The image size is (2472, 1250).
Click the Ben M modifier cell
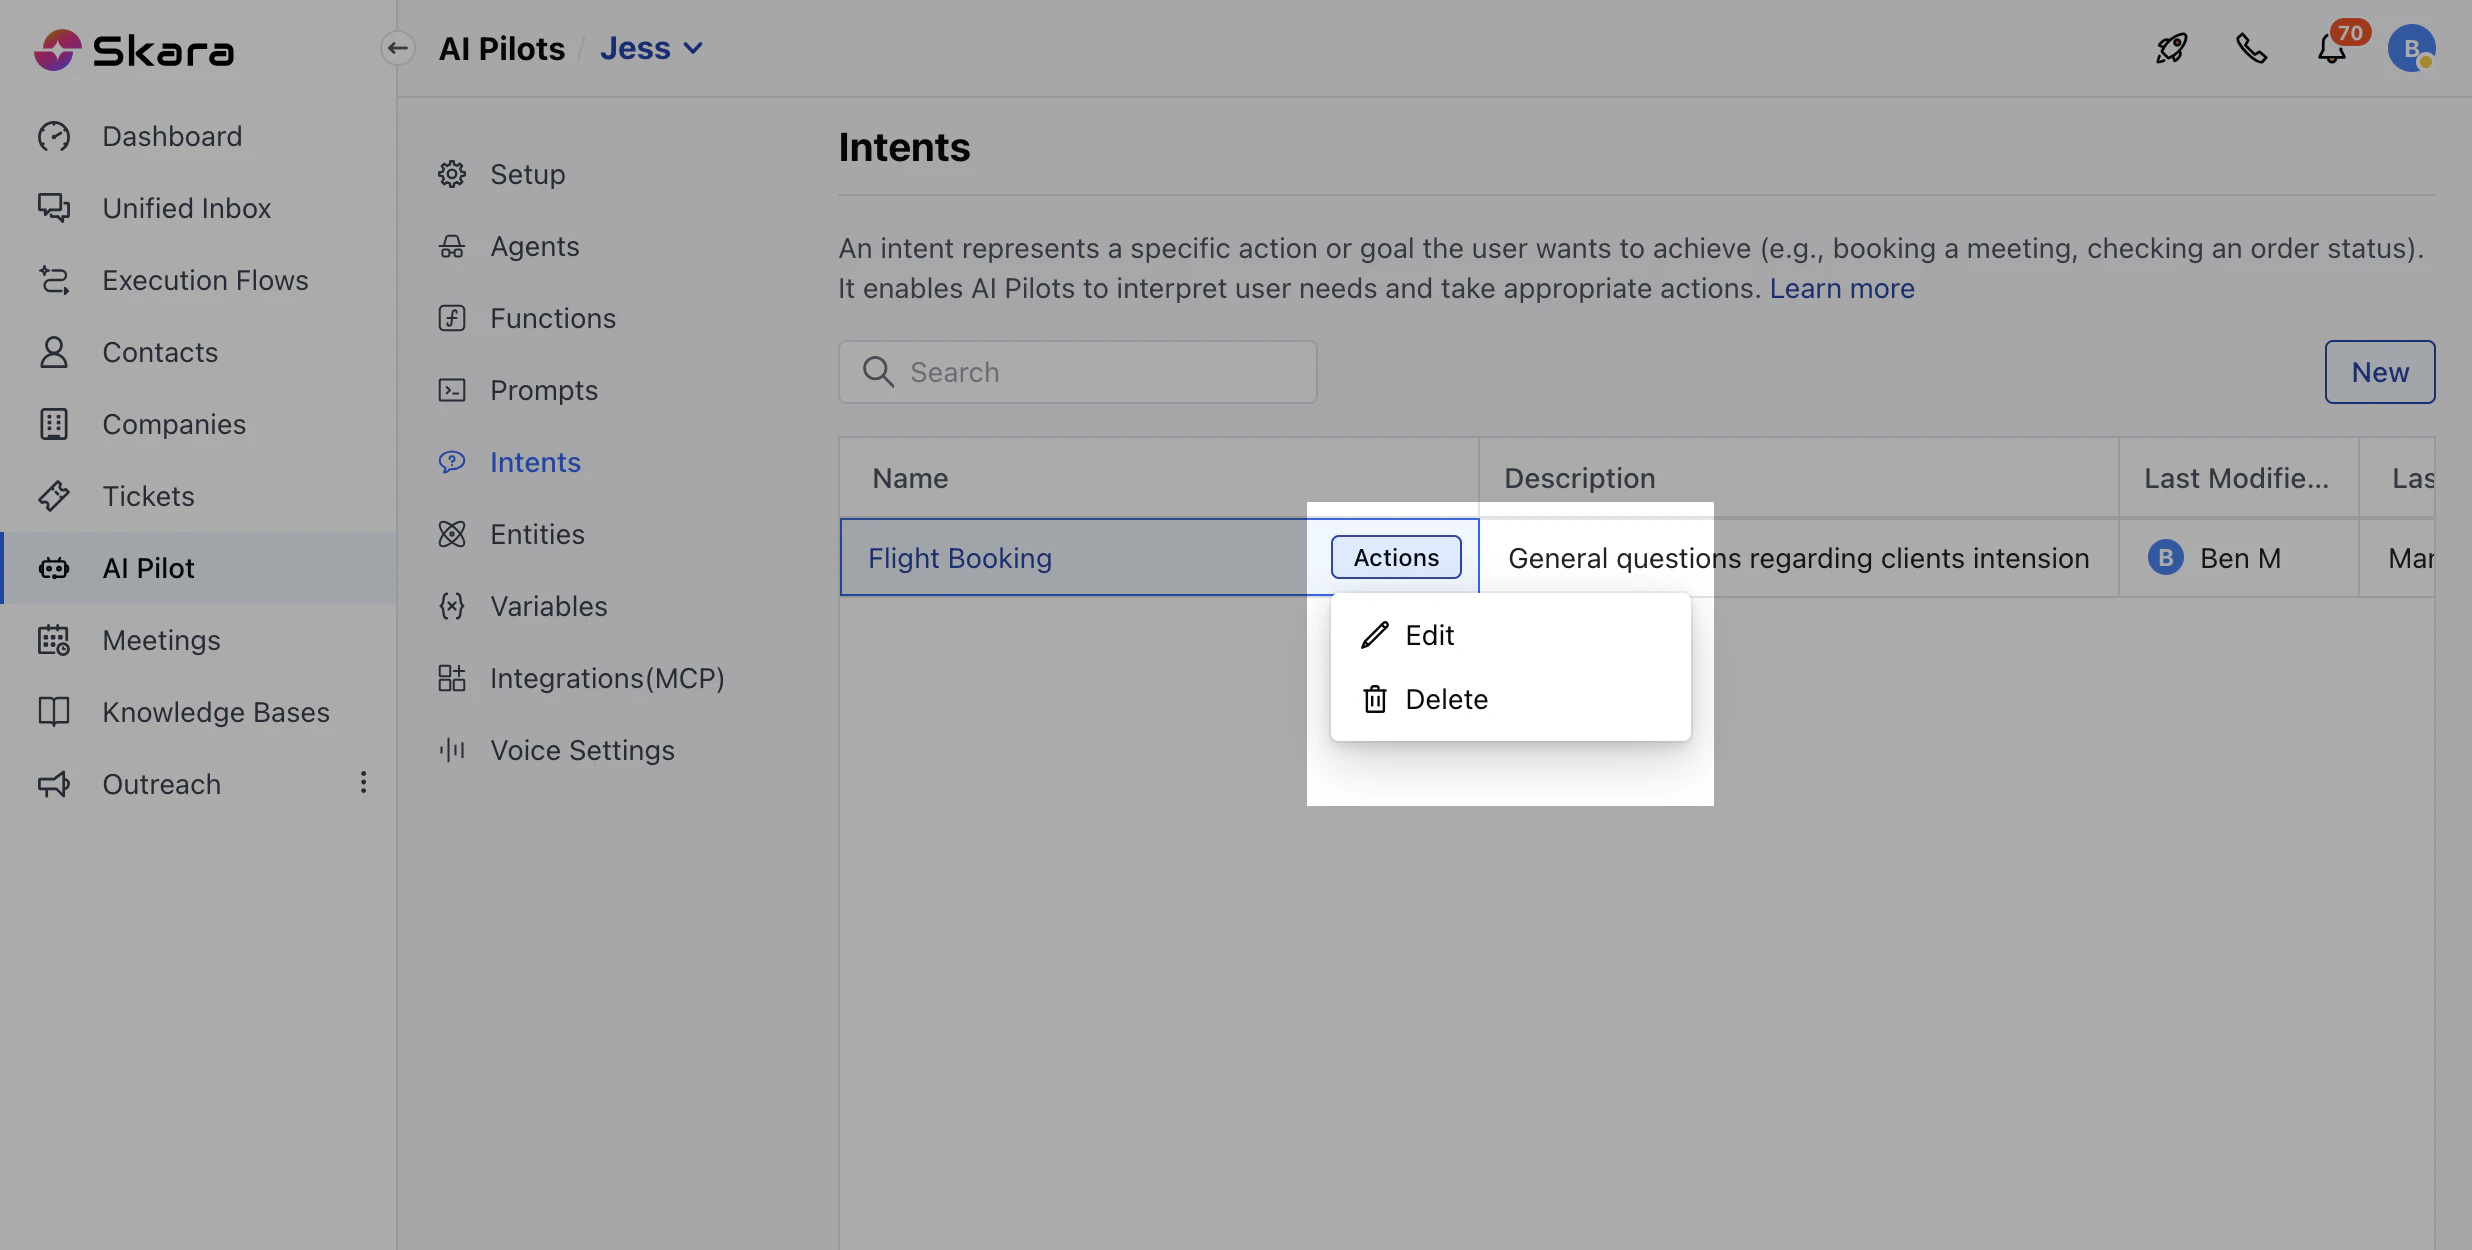pyautogui.click(x=2238, y=558)
